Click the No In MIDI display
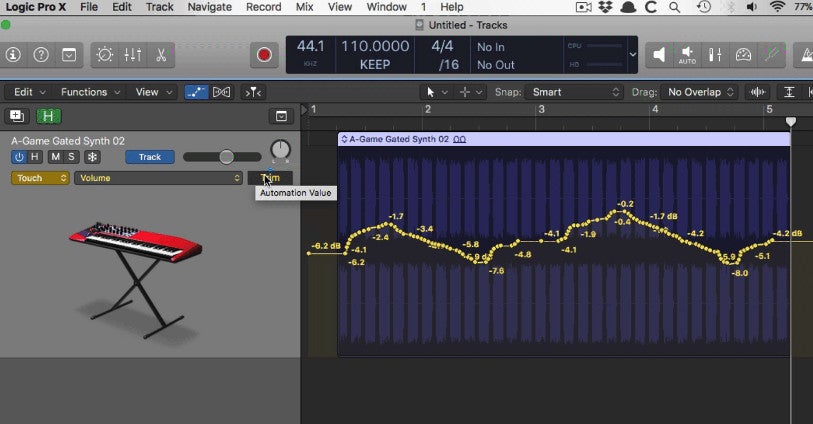 pyautogui.click(x=490, y=47)
